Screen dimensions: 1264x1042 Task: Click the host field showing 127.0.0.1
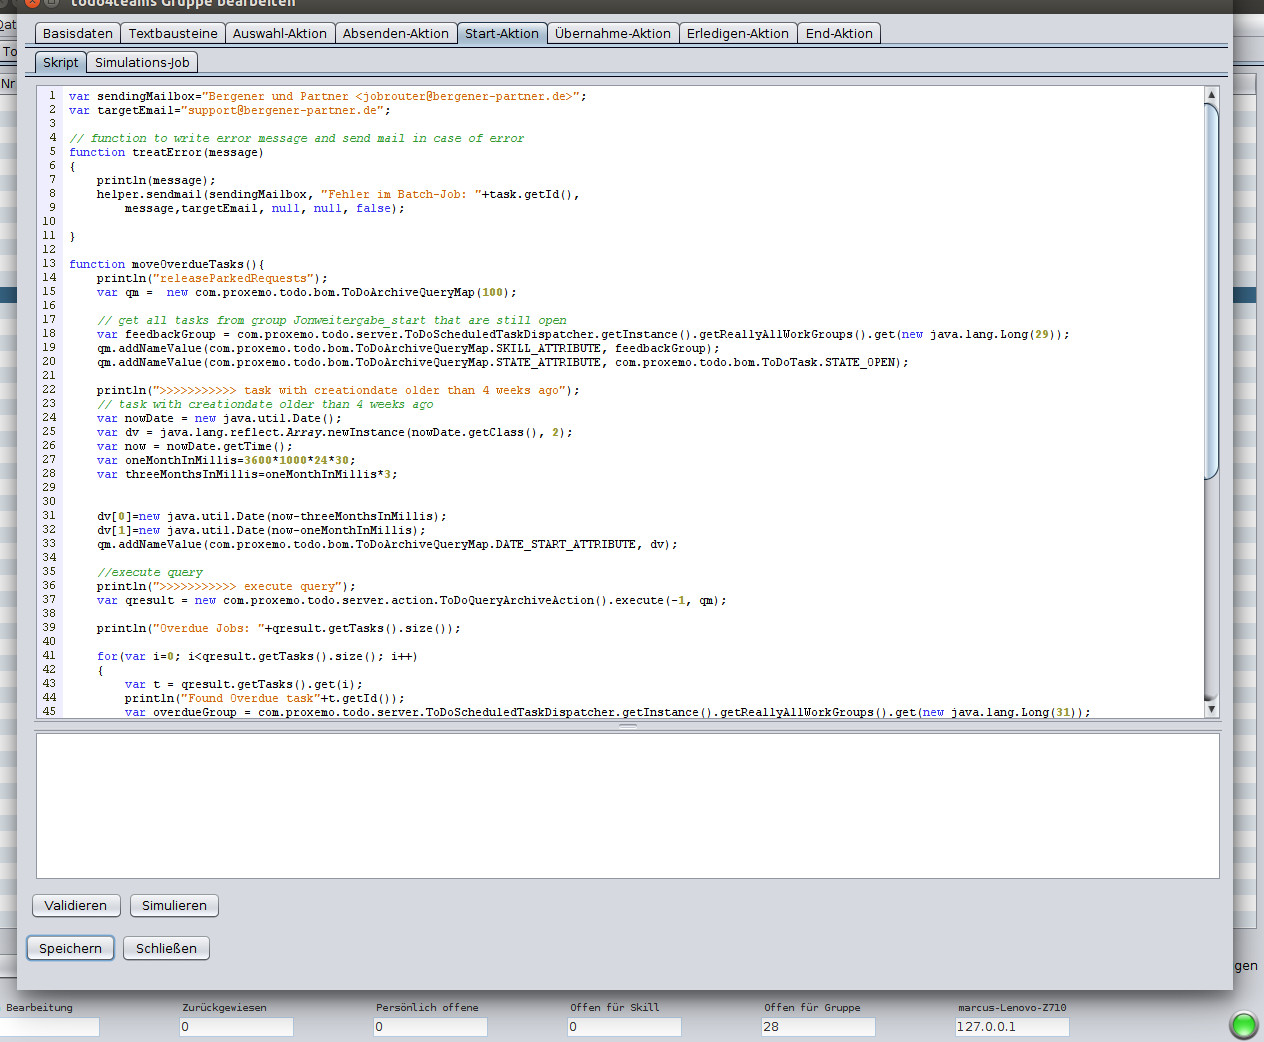tap(1012, 1026)
